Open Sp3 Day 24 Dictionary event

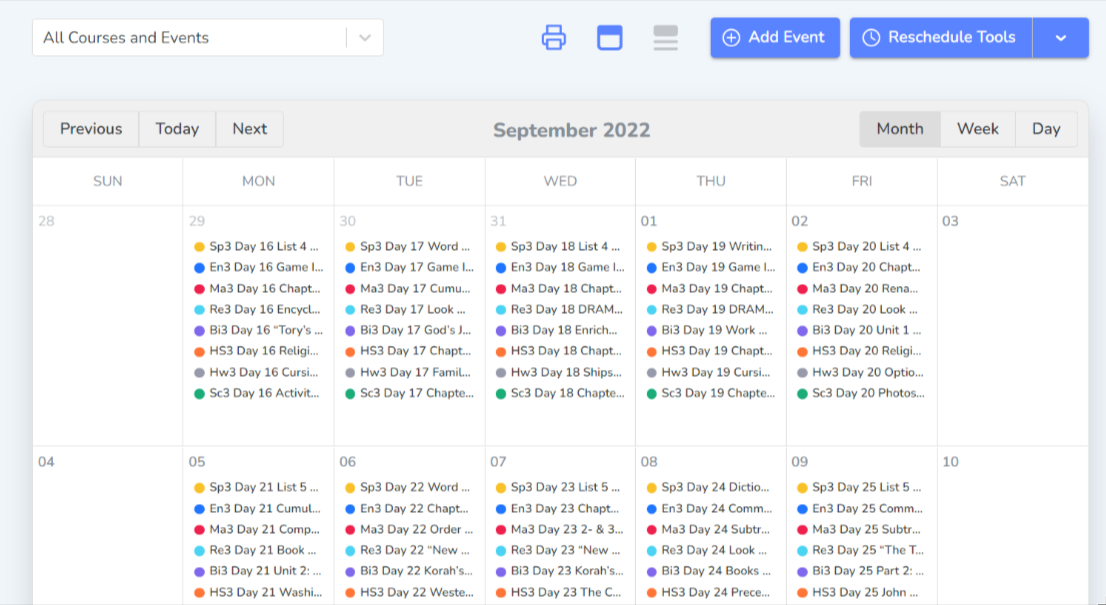pyautogui.click(x=710, y=487)
